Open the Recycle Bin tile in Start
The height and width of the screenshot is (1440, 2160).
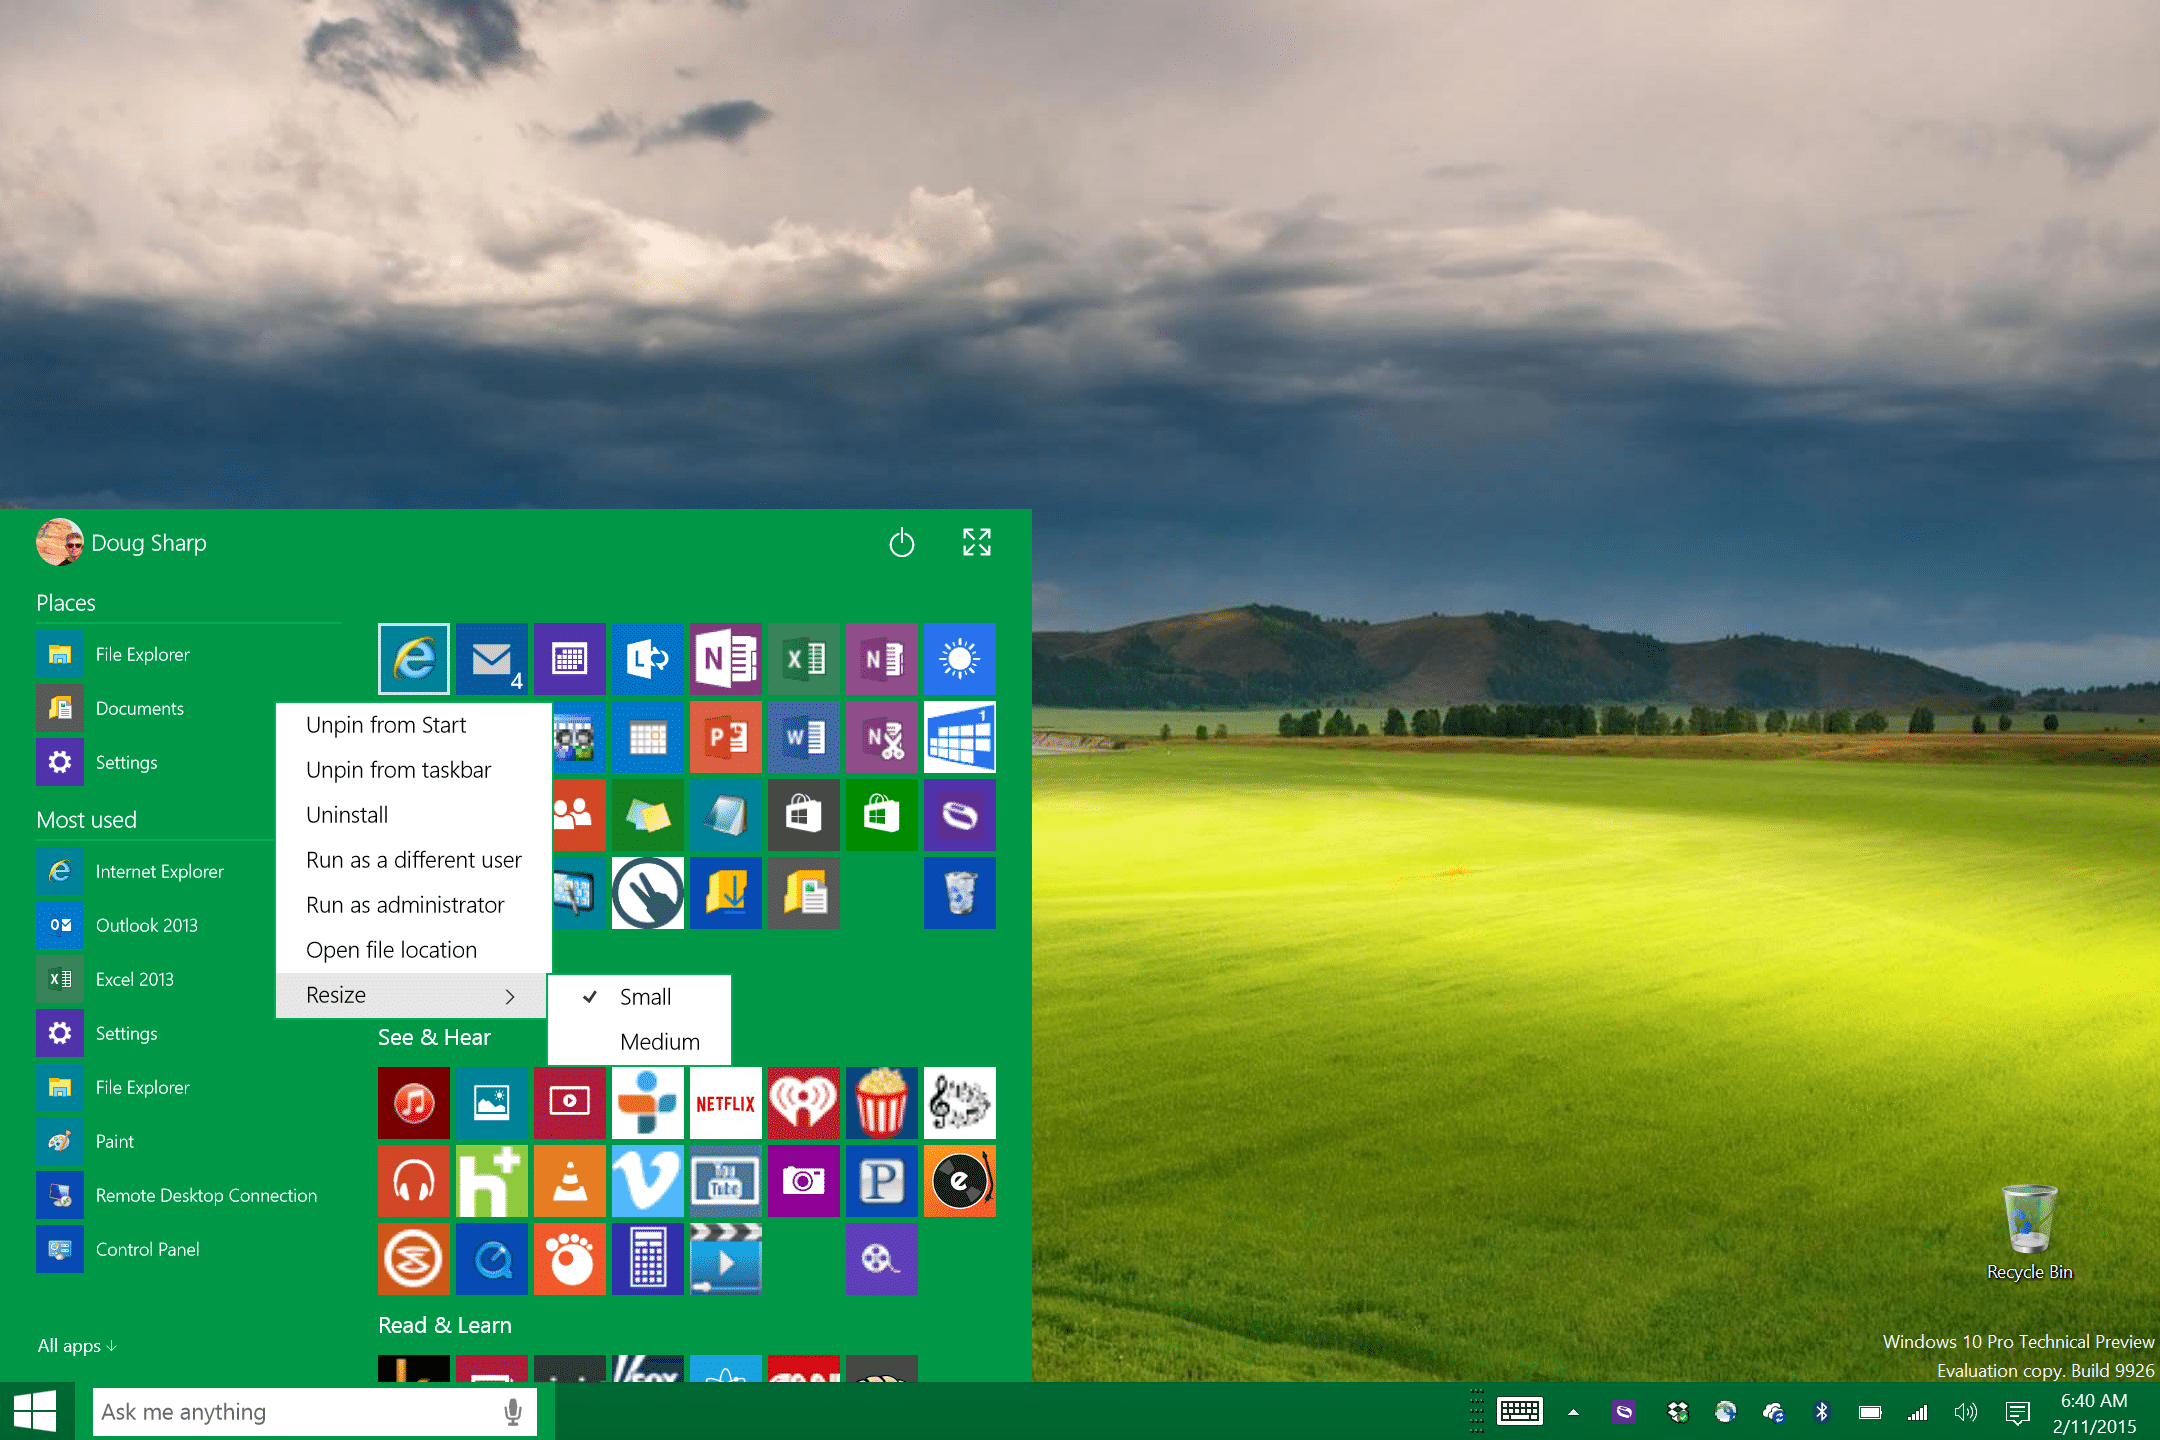pyautogui.click(x=960, y=893)
